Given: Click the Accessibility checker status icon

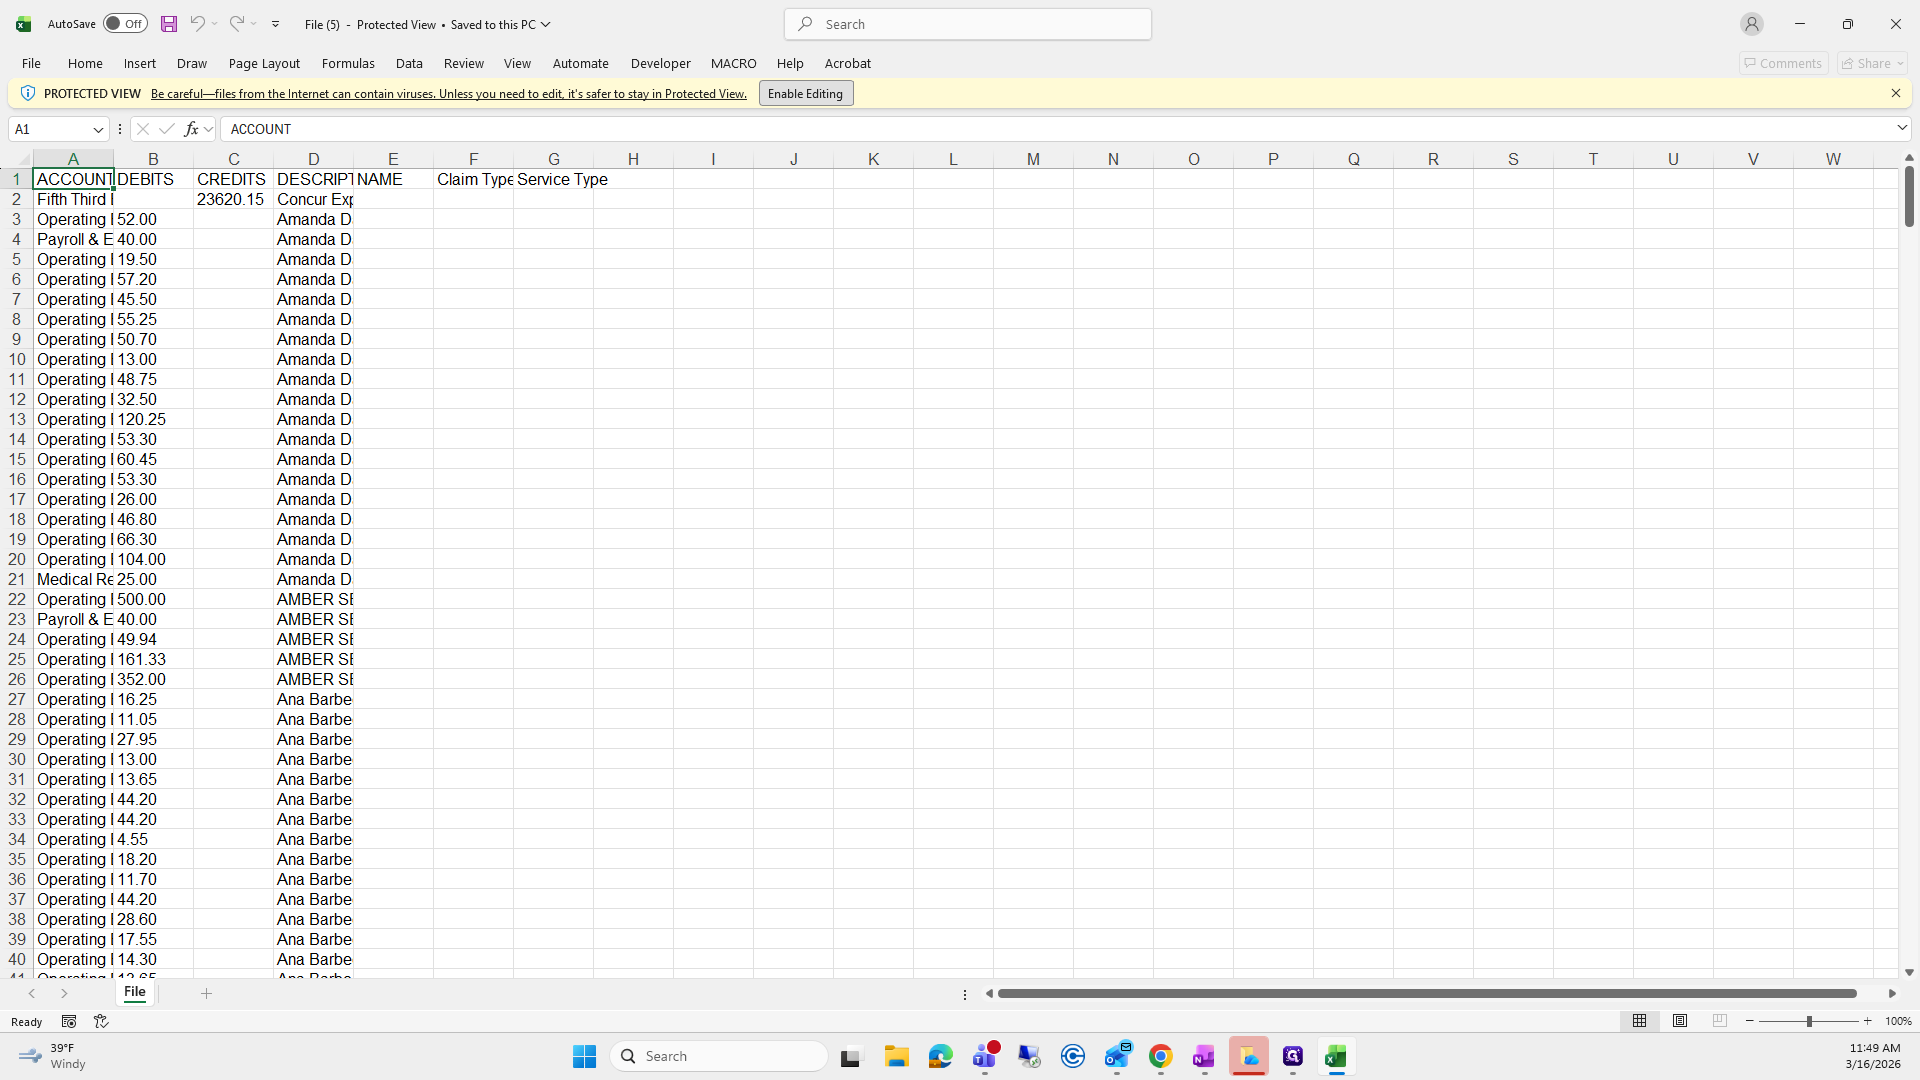Looking at the screenshot, I should (101, 1021).
